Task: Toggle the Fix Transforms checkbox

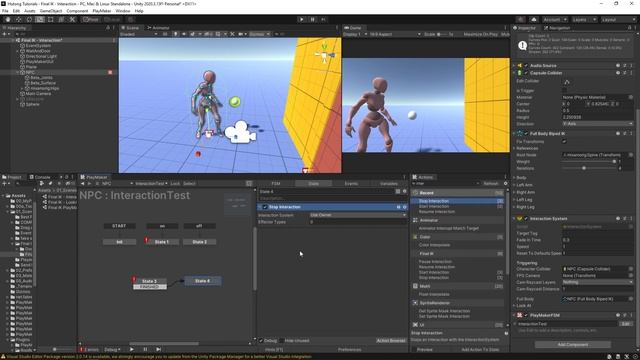Action: coord(564,141)
